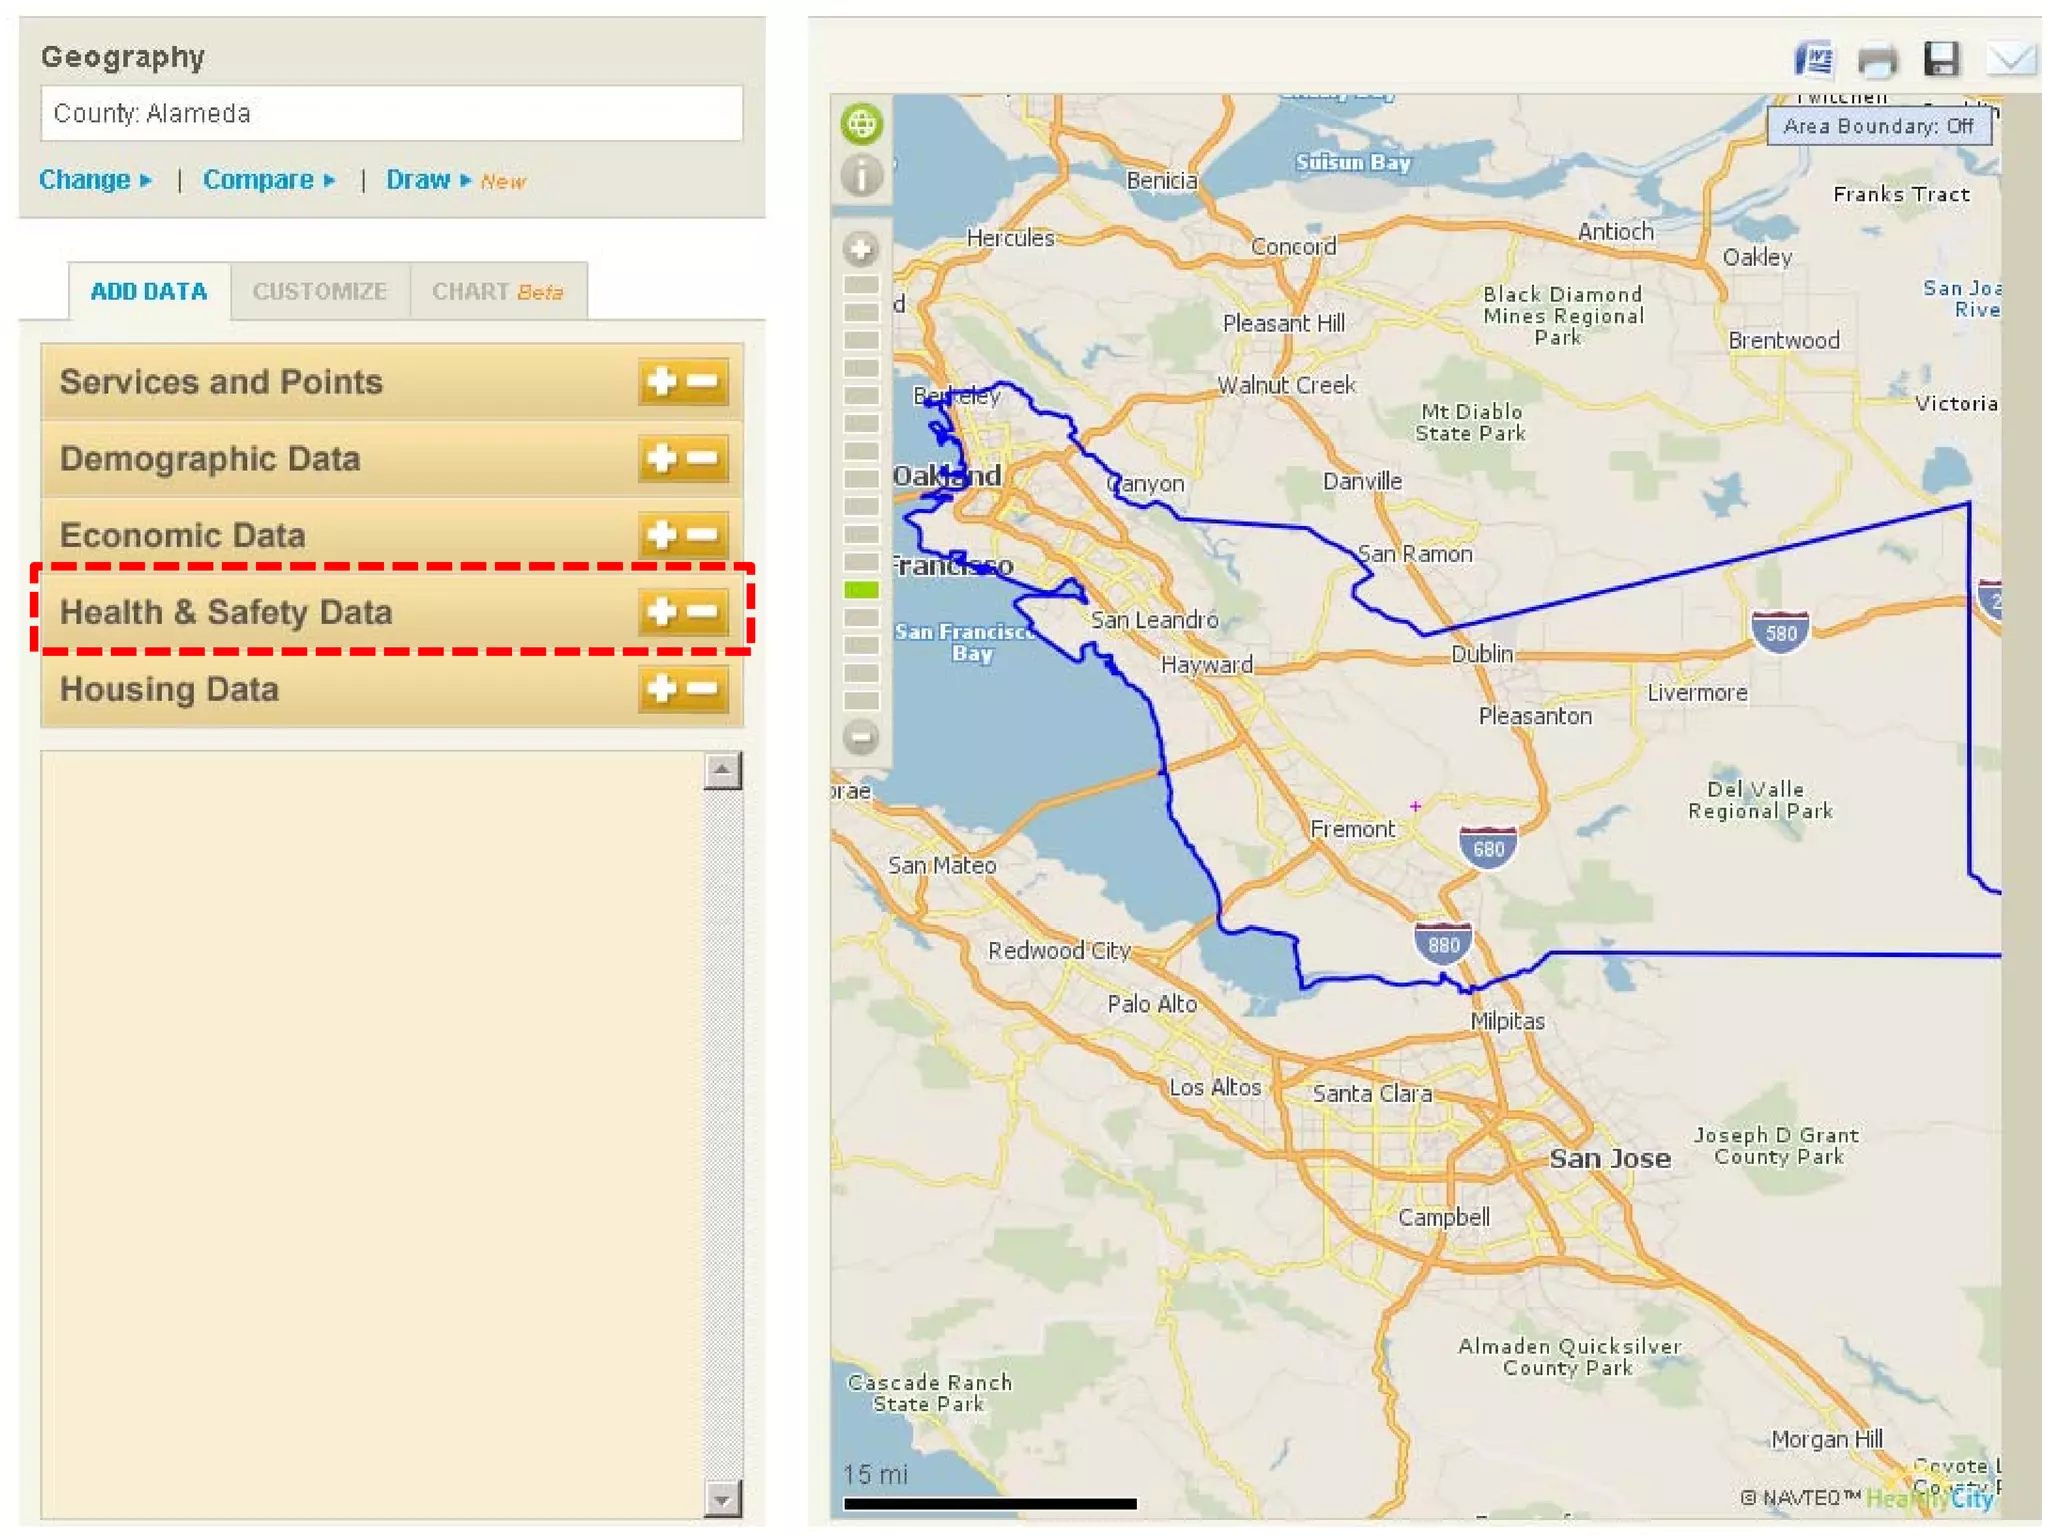This screenshot has height=1536, width=2048.
Task: Click the printer icon above the map
Action: (1877, 60)
